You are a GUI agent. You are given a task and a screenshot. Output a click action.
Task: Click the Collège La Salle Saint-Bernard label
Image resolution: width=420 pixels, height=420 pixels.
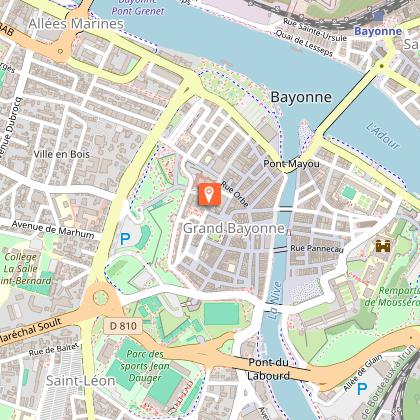click(x=25, y=269)
